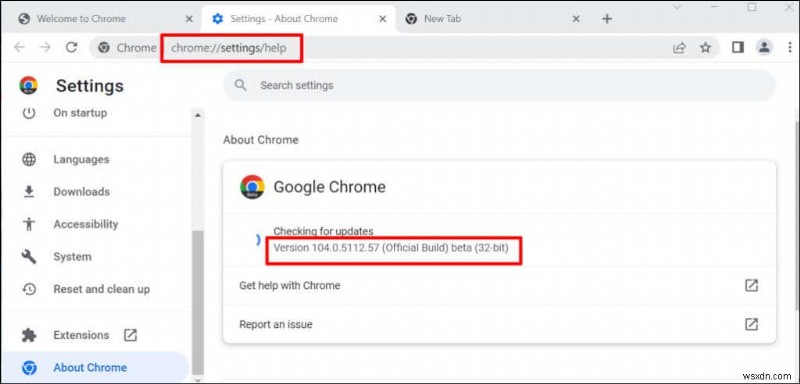Screen dimensions: 800x384
Task: Share this page via share icon
Action: [x=679, y=48]
